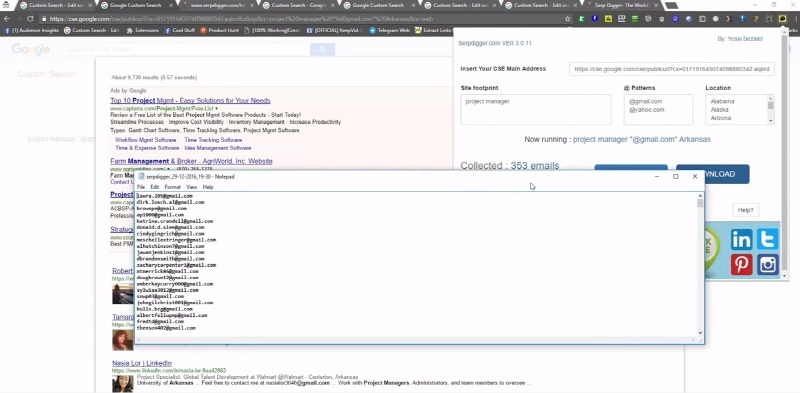Click the @ Patterns text area
Screen dimensions: 800x393
(x=658, y=109)
